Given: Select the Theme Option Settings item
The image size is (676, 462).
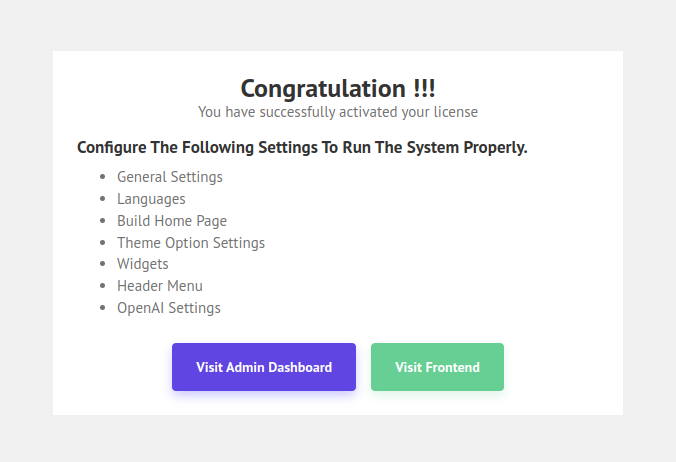Looking at the screenshot, I should [191, 243].
